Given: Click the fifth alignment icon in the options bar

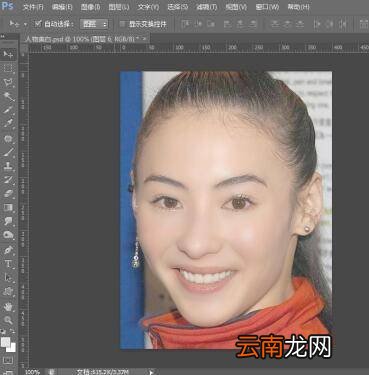Looking at the screenshot, I should [240, 24].
